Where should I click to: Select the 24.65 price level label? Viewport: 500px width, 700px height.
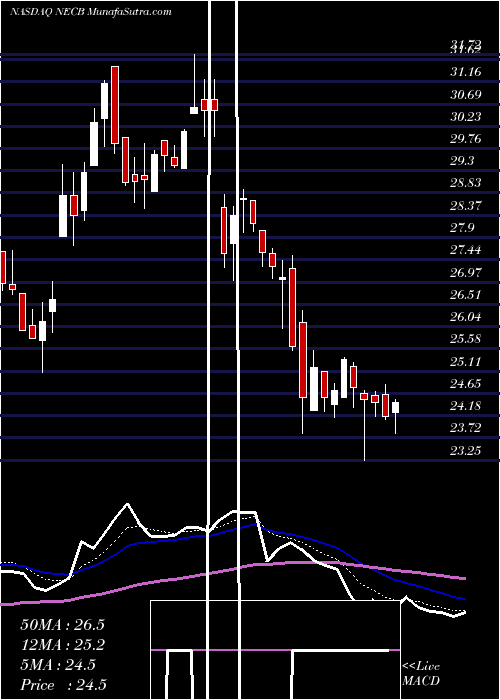[x=466, y=383]
